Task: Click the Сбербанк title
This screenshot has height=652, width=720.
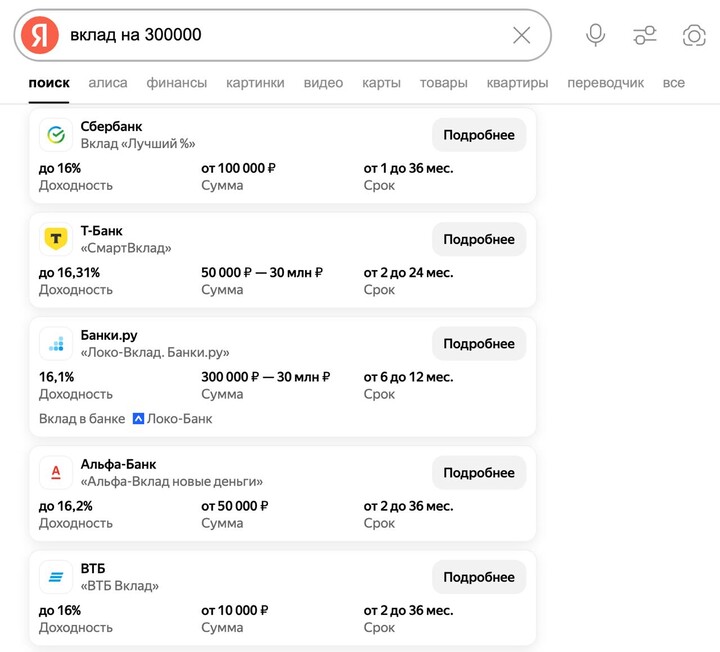Action: [111, 127]
